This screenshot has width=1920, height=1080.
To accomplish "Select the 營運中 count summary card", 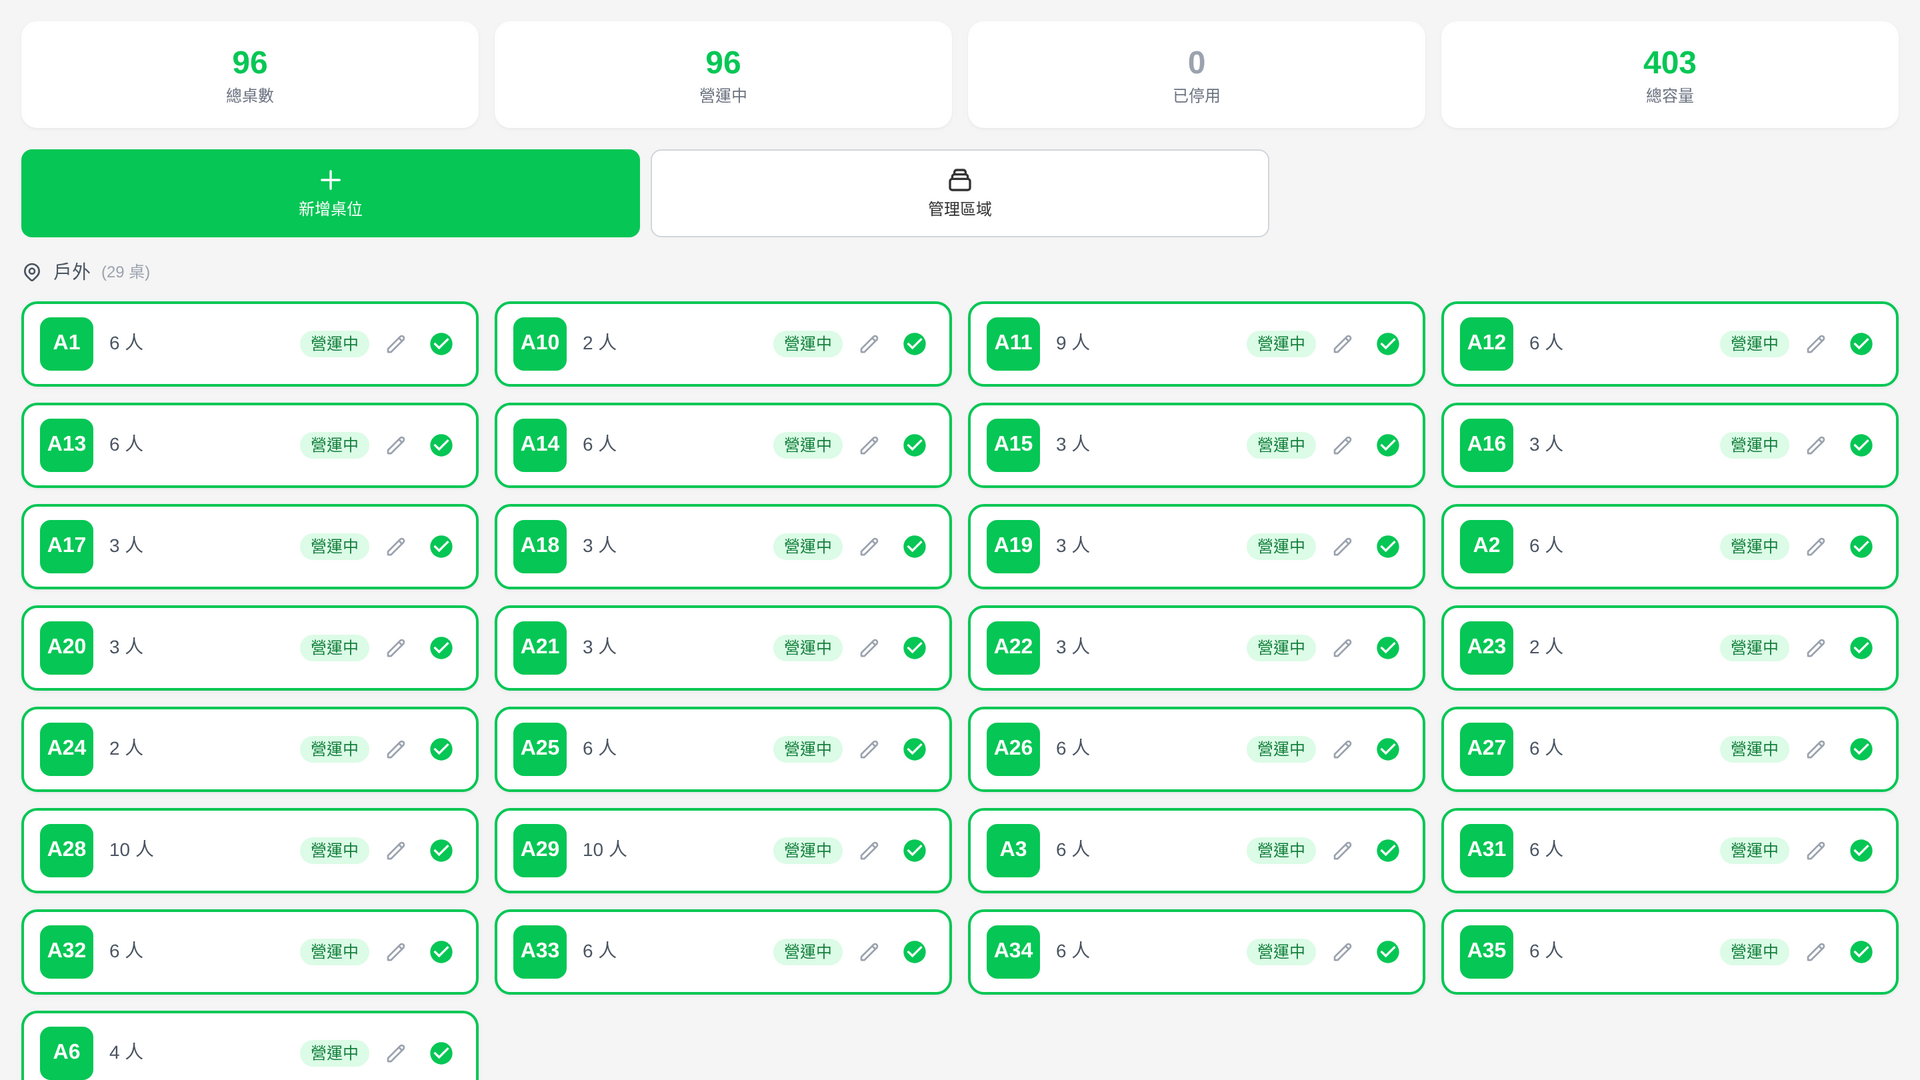I will pyautogui.click(x=723, y=75).
